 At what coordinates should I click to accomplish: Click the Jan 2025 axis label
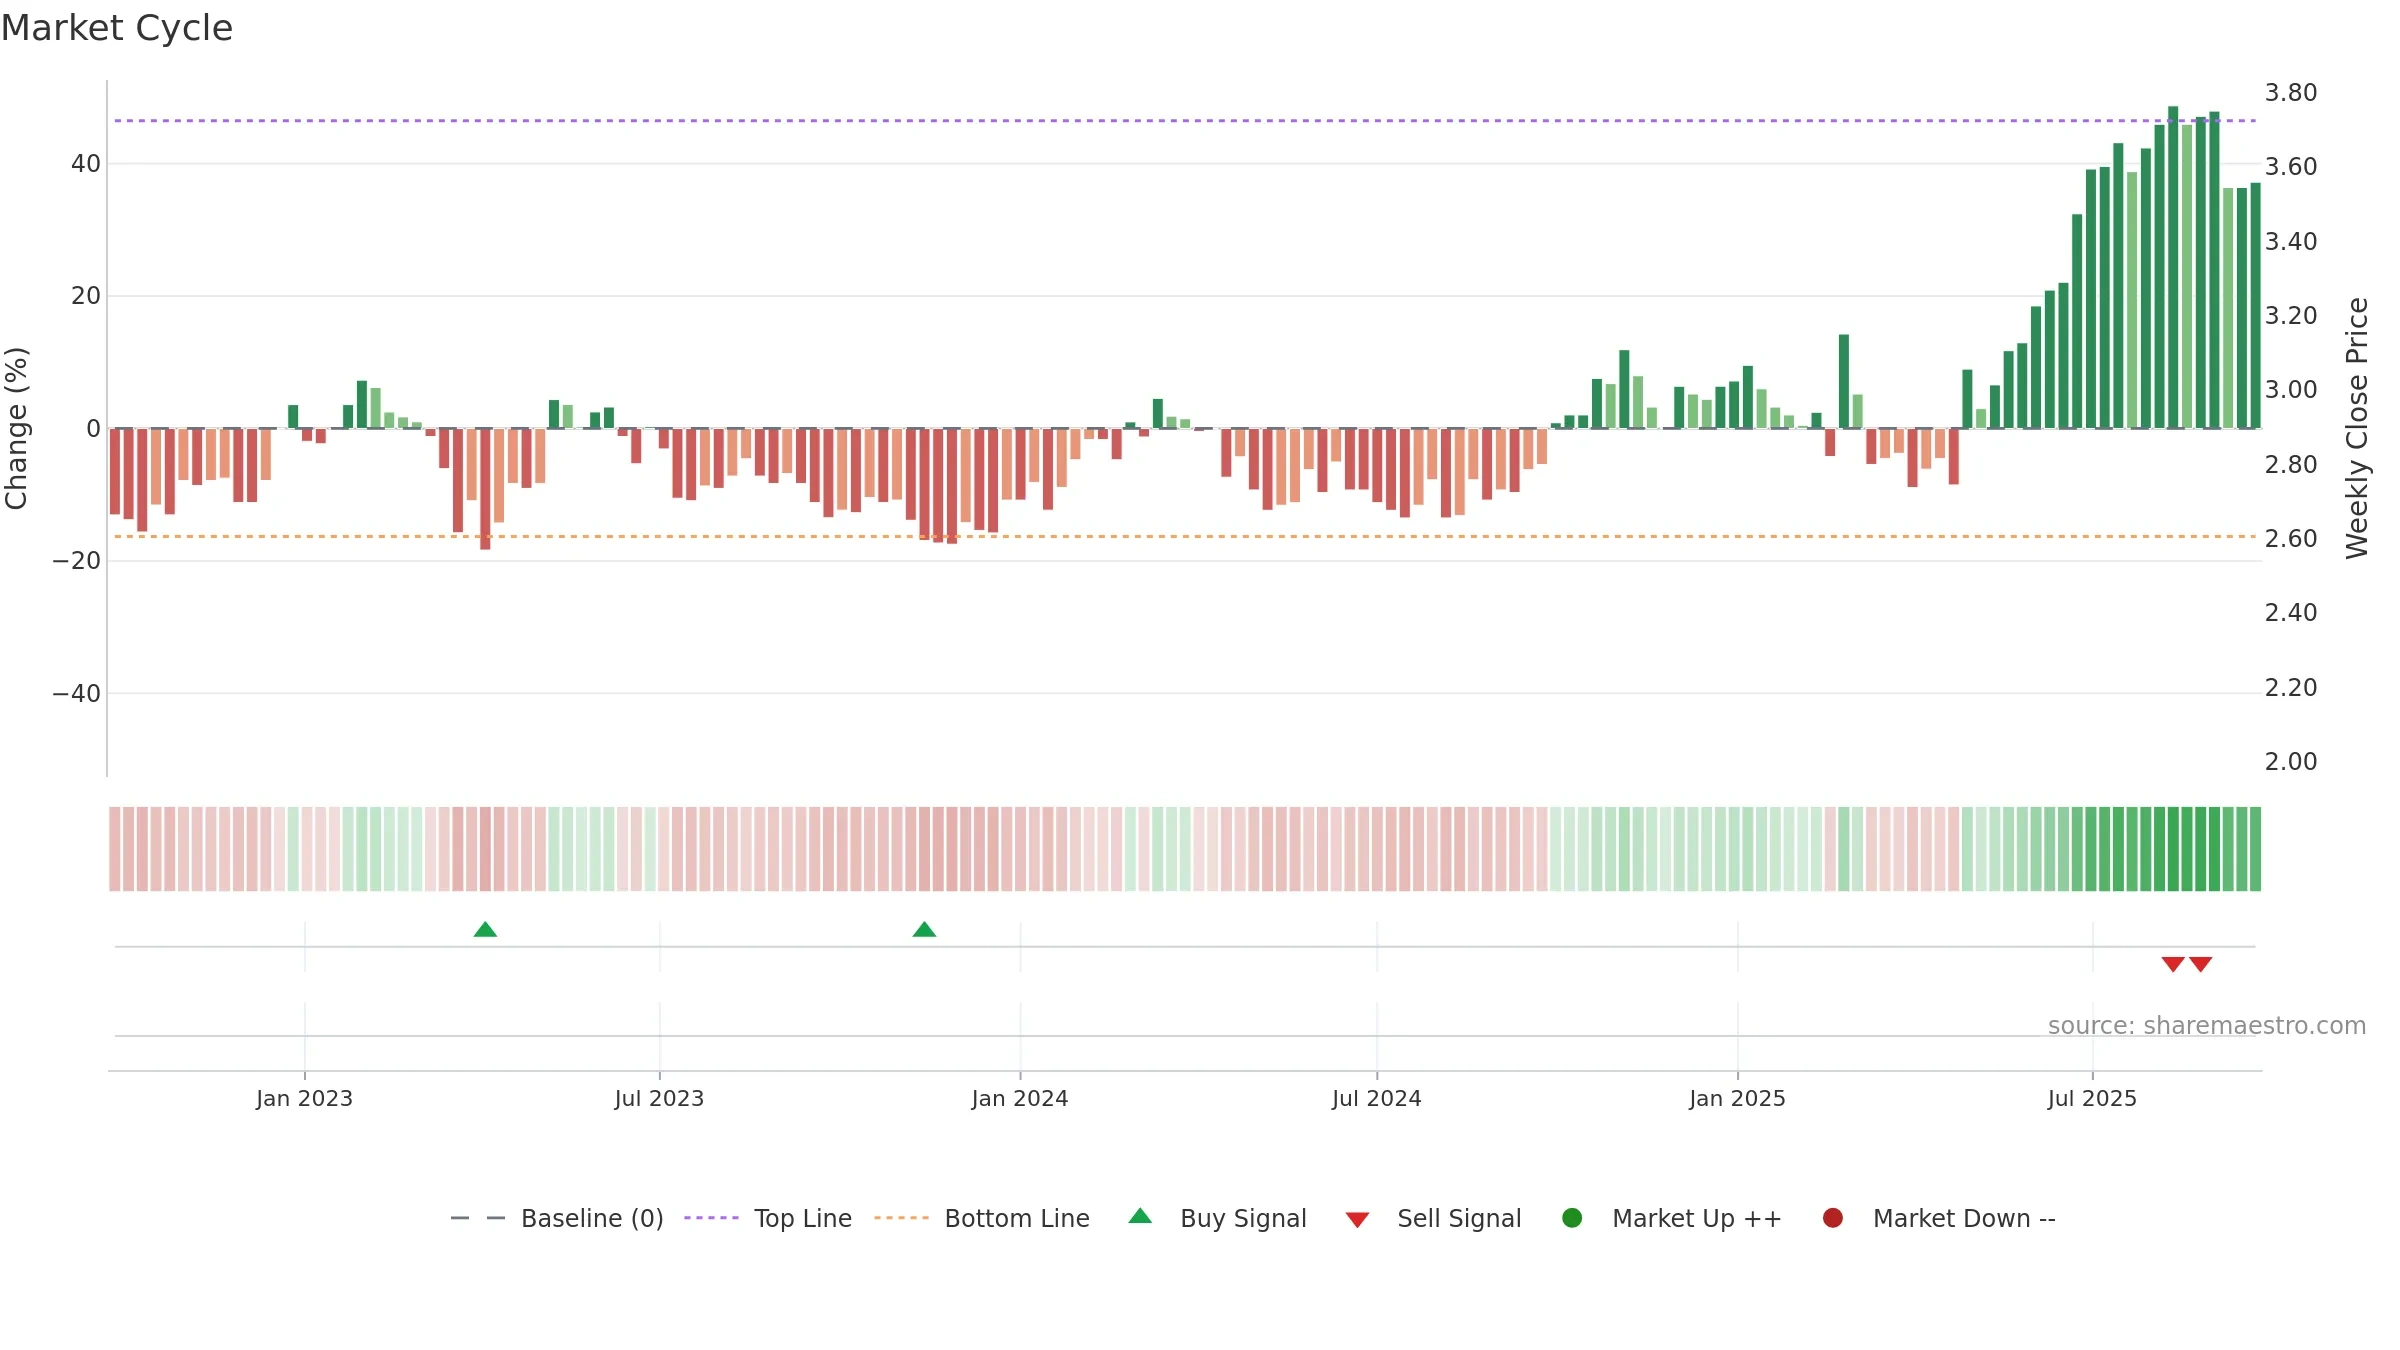tap(1737, 1098)
